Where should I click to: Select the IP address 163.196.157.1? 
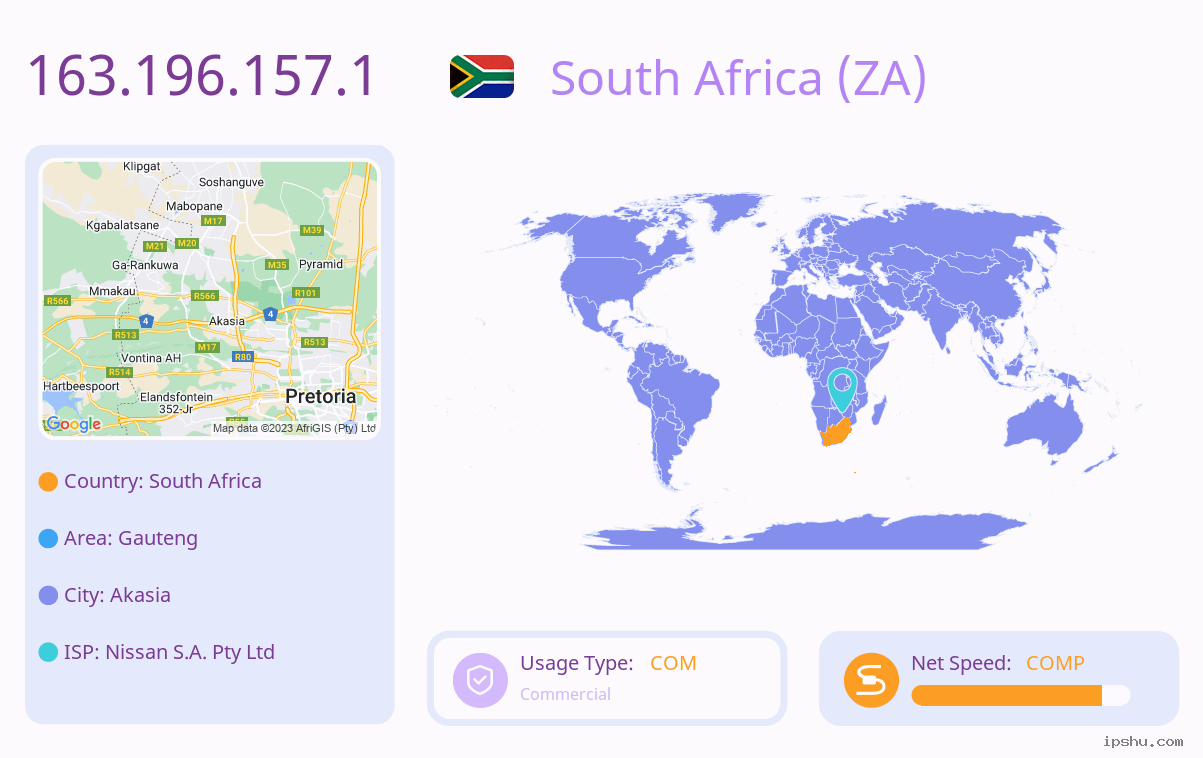click(201, 76)
